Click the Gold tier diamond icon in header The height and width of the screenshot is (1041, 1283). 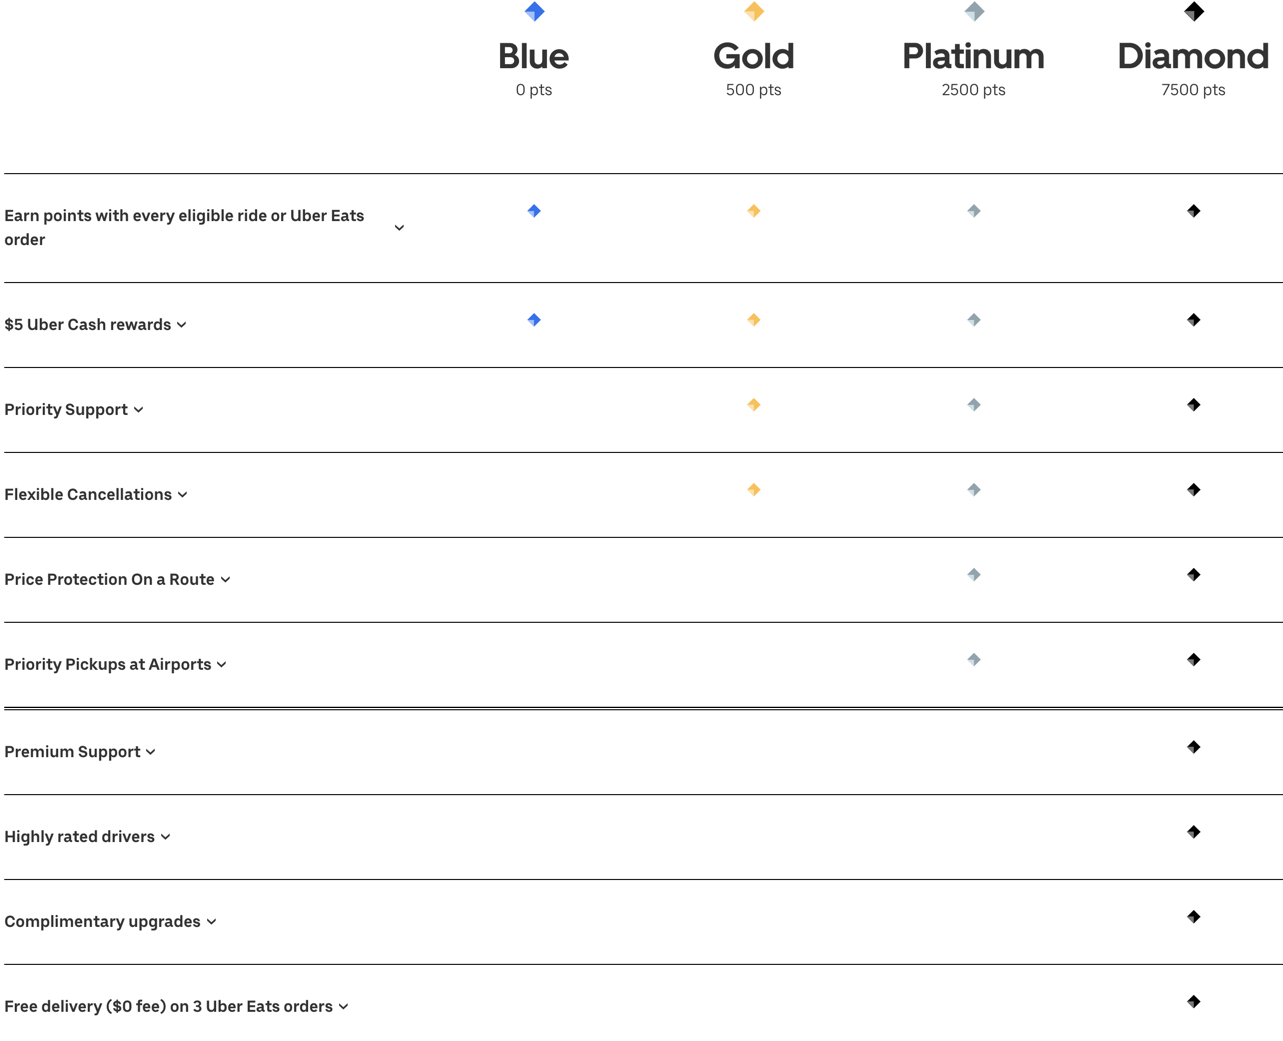click(x=754, y=12)
